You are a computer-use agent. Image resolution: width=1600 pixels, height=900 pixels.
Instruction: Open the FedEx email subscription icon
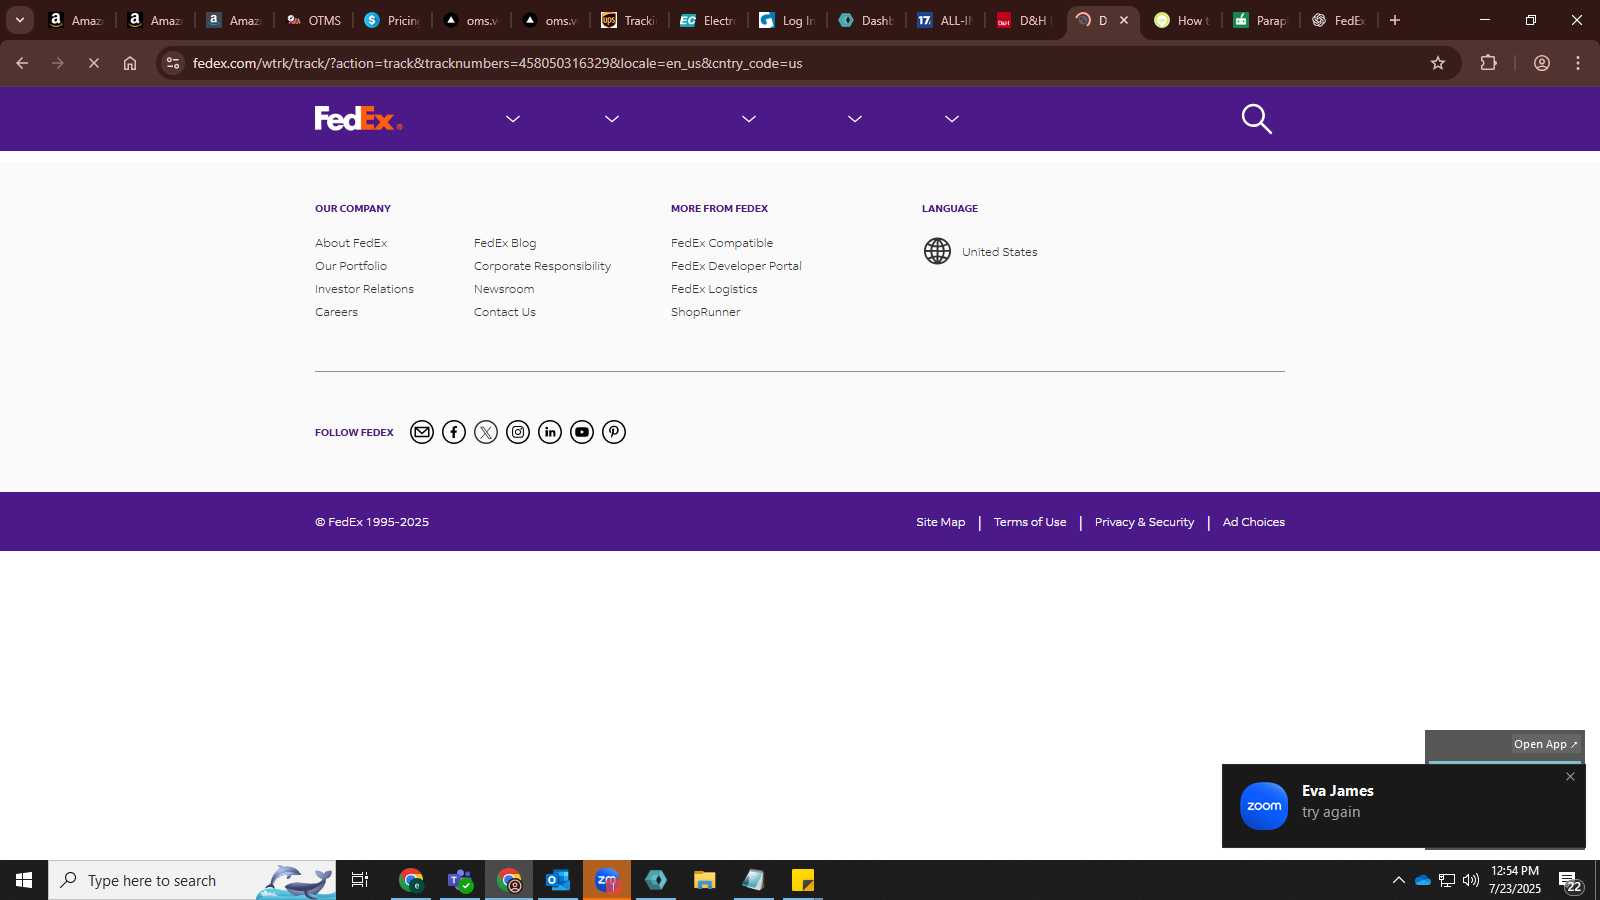point(422,432)
